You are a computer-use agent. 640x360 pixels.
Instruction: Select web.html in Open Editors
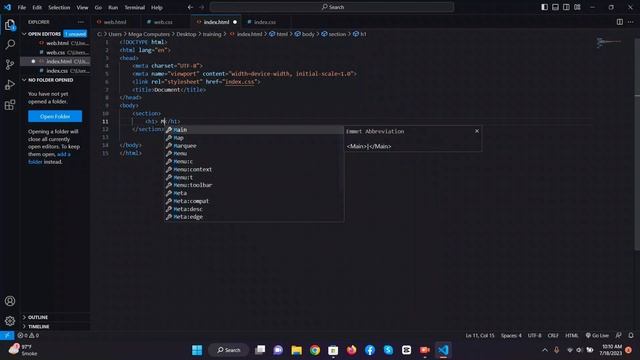(x=55, y=43)
